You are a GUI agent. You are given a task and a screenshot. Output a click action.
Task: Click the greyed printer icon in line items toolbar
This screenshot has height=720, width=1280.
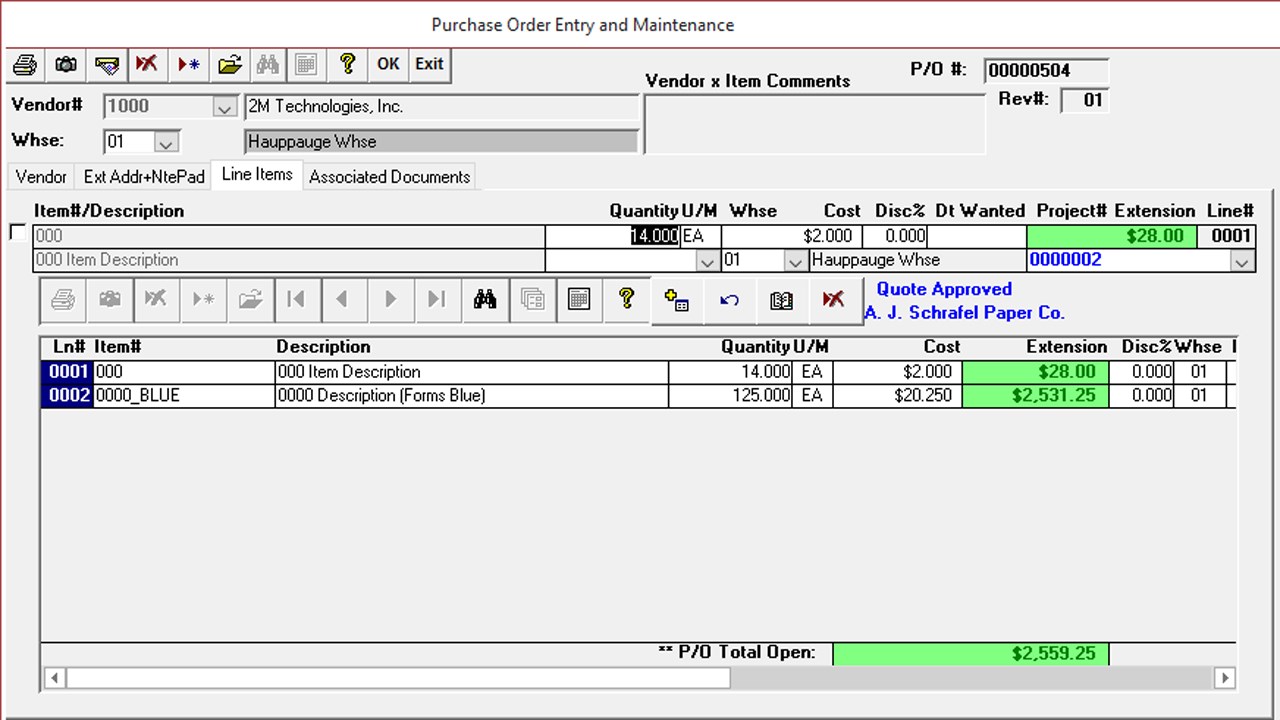(62, 299)
